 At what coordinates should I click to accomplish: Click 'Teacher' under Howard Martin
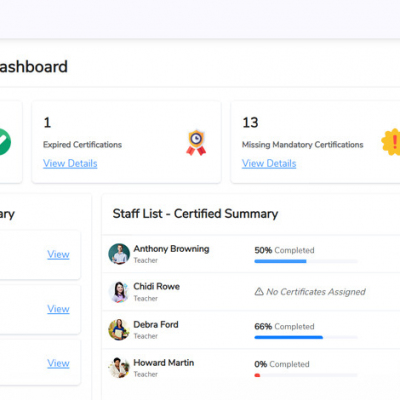(146, 374)
